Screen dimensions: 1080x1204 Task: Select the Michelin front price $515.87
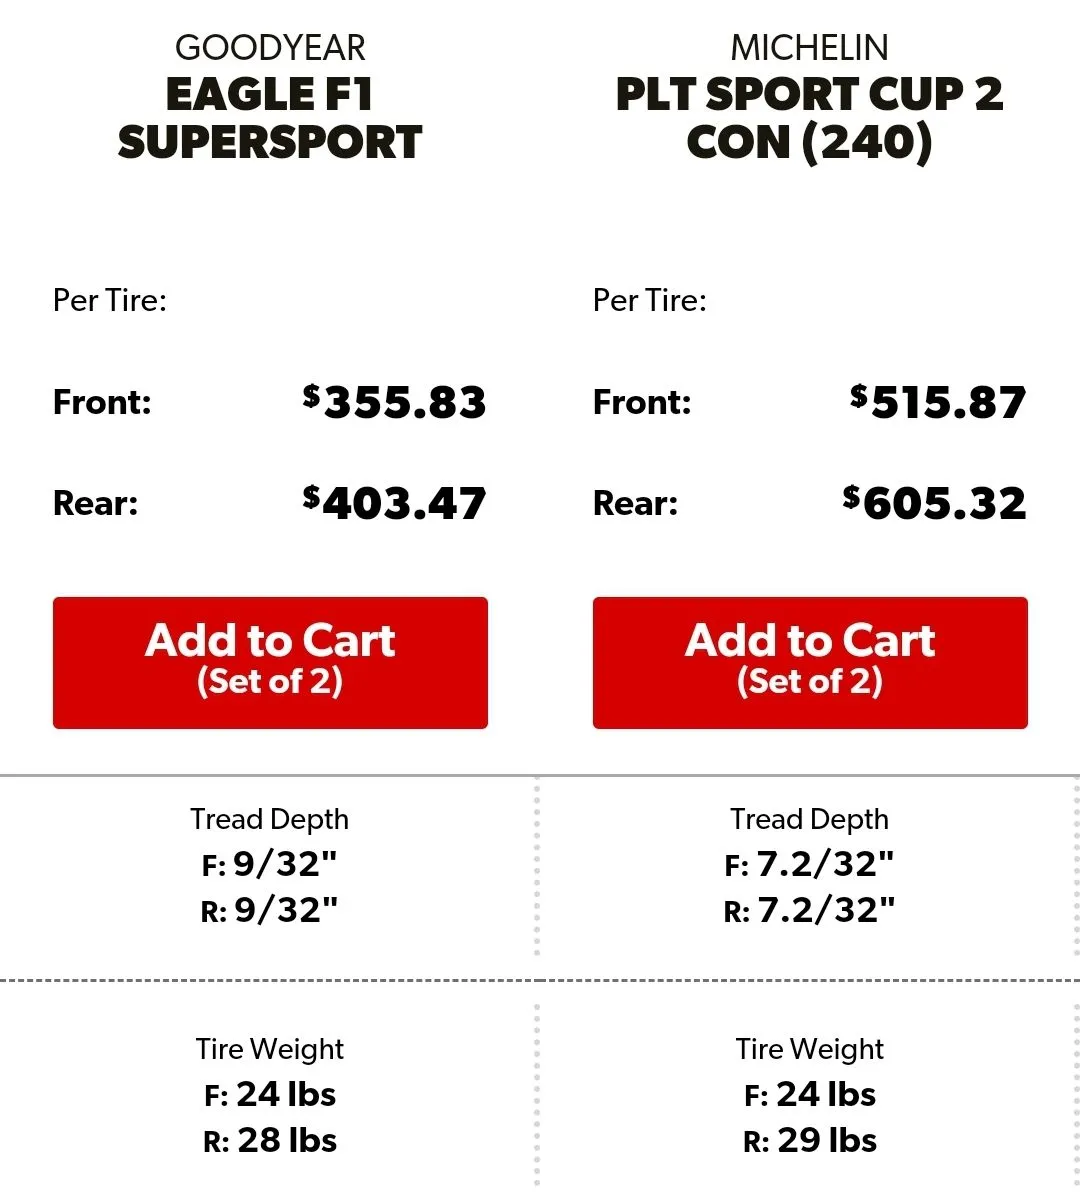click(938, 402)
